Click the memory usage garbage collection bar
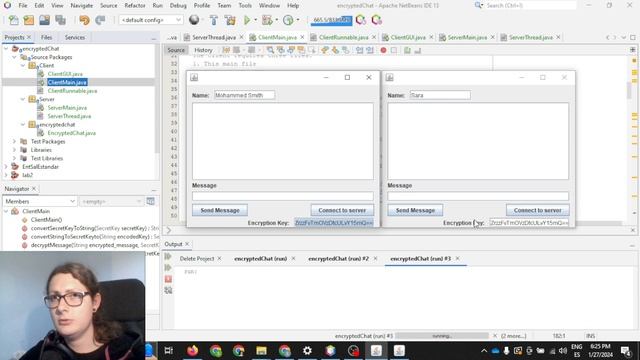 click(x=331, y=20)
